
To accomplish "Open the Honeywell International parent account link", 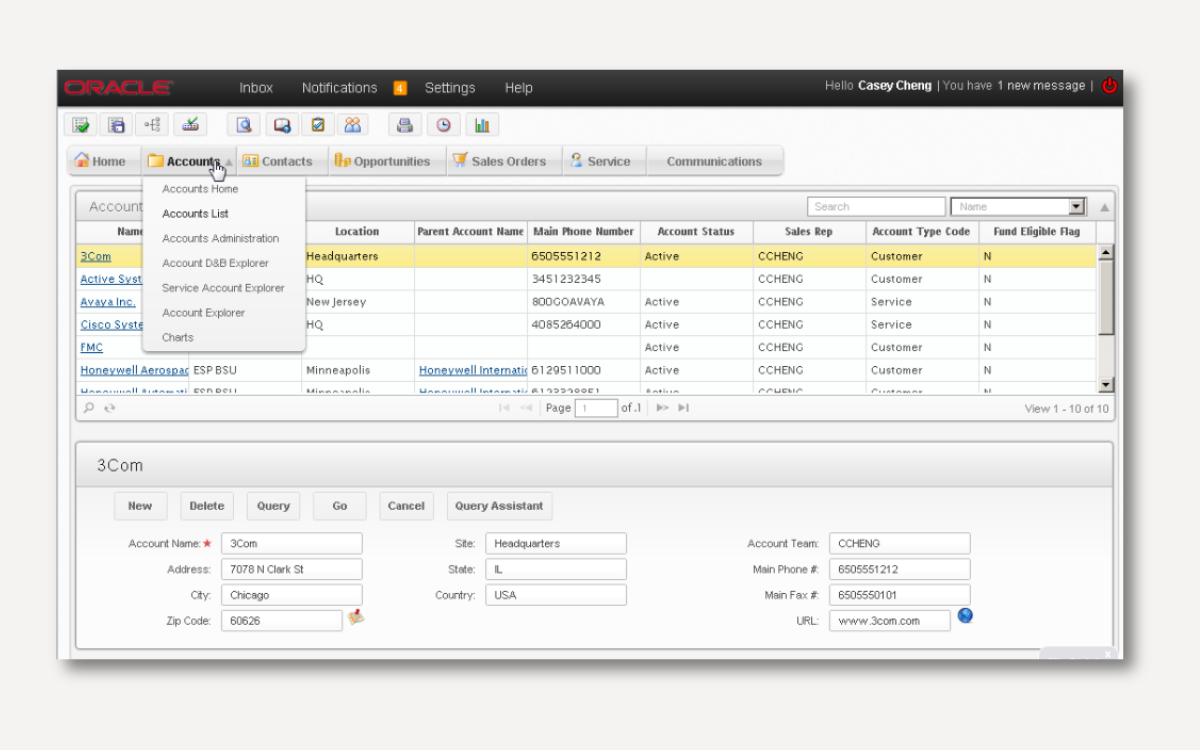I will 472,370.
